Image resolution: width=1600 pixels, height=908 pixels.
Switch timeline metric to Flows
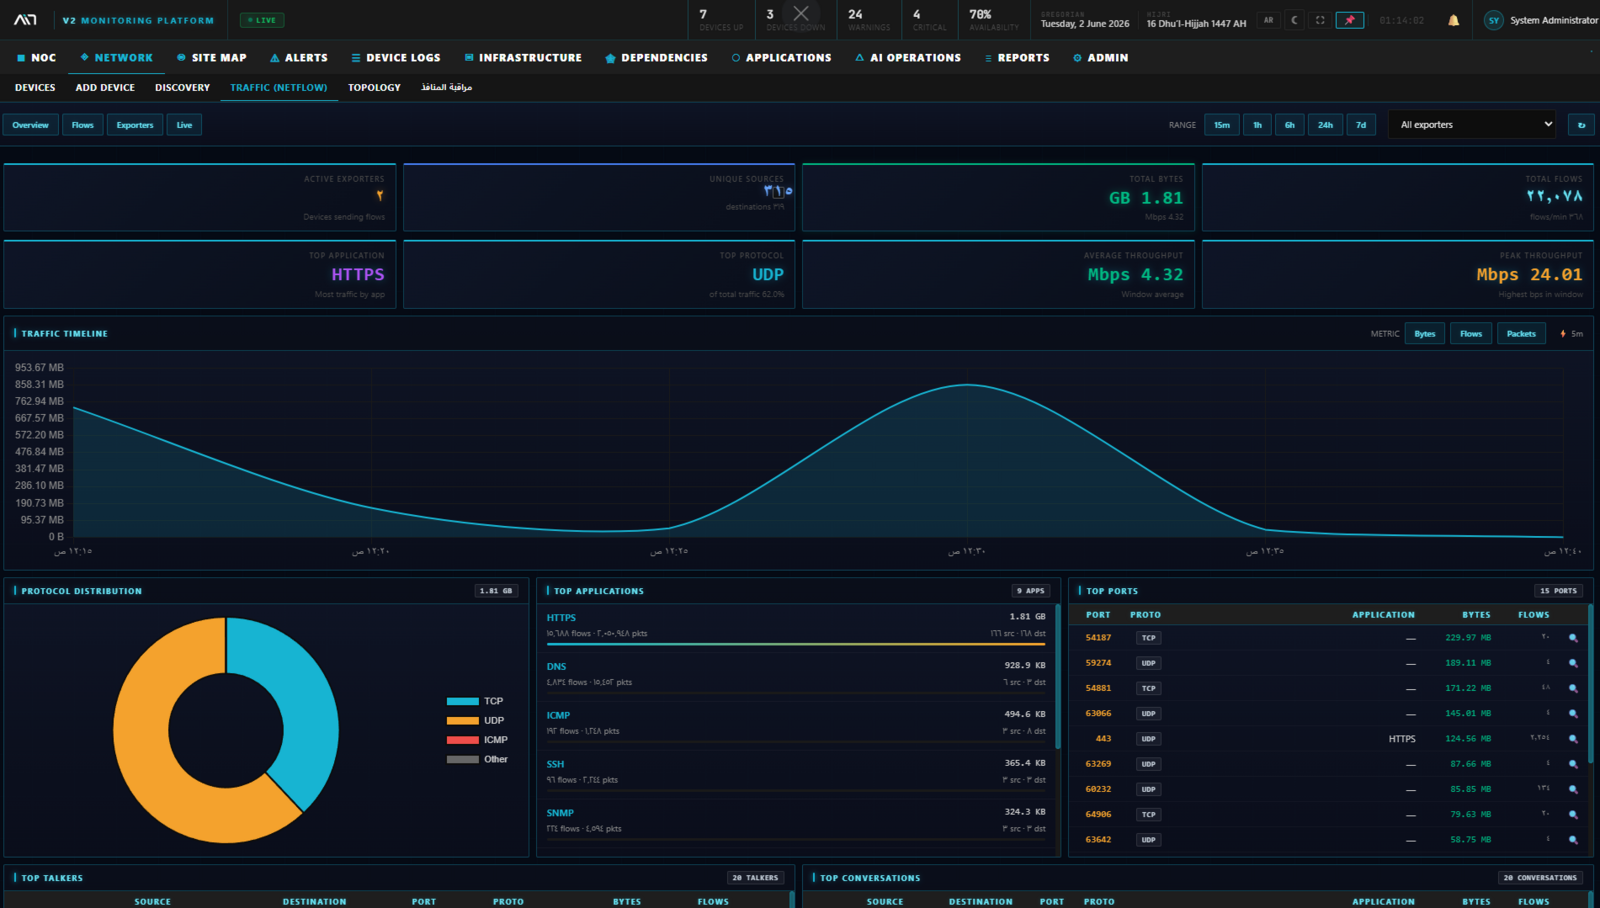pos(1471,334)
